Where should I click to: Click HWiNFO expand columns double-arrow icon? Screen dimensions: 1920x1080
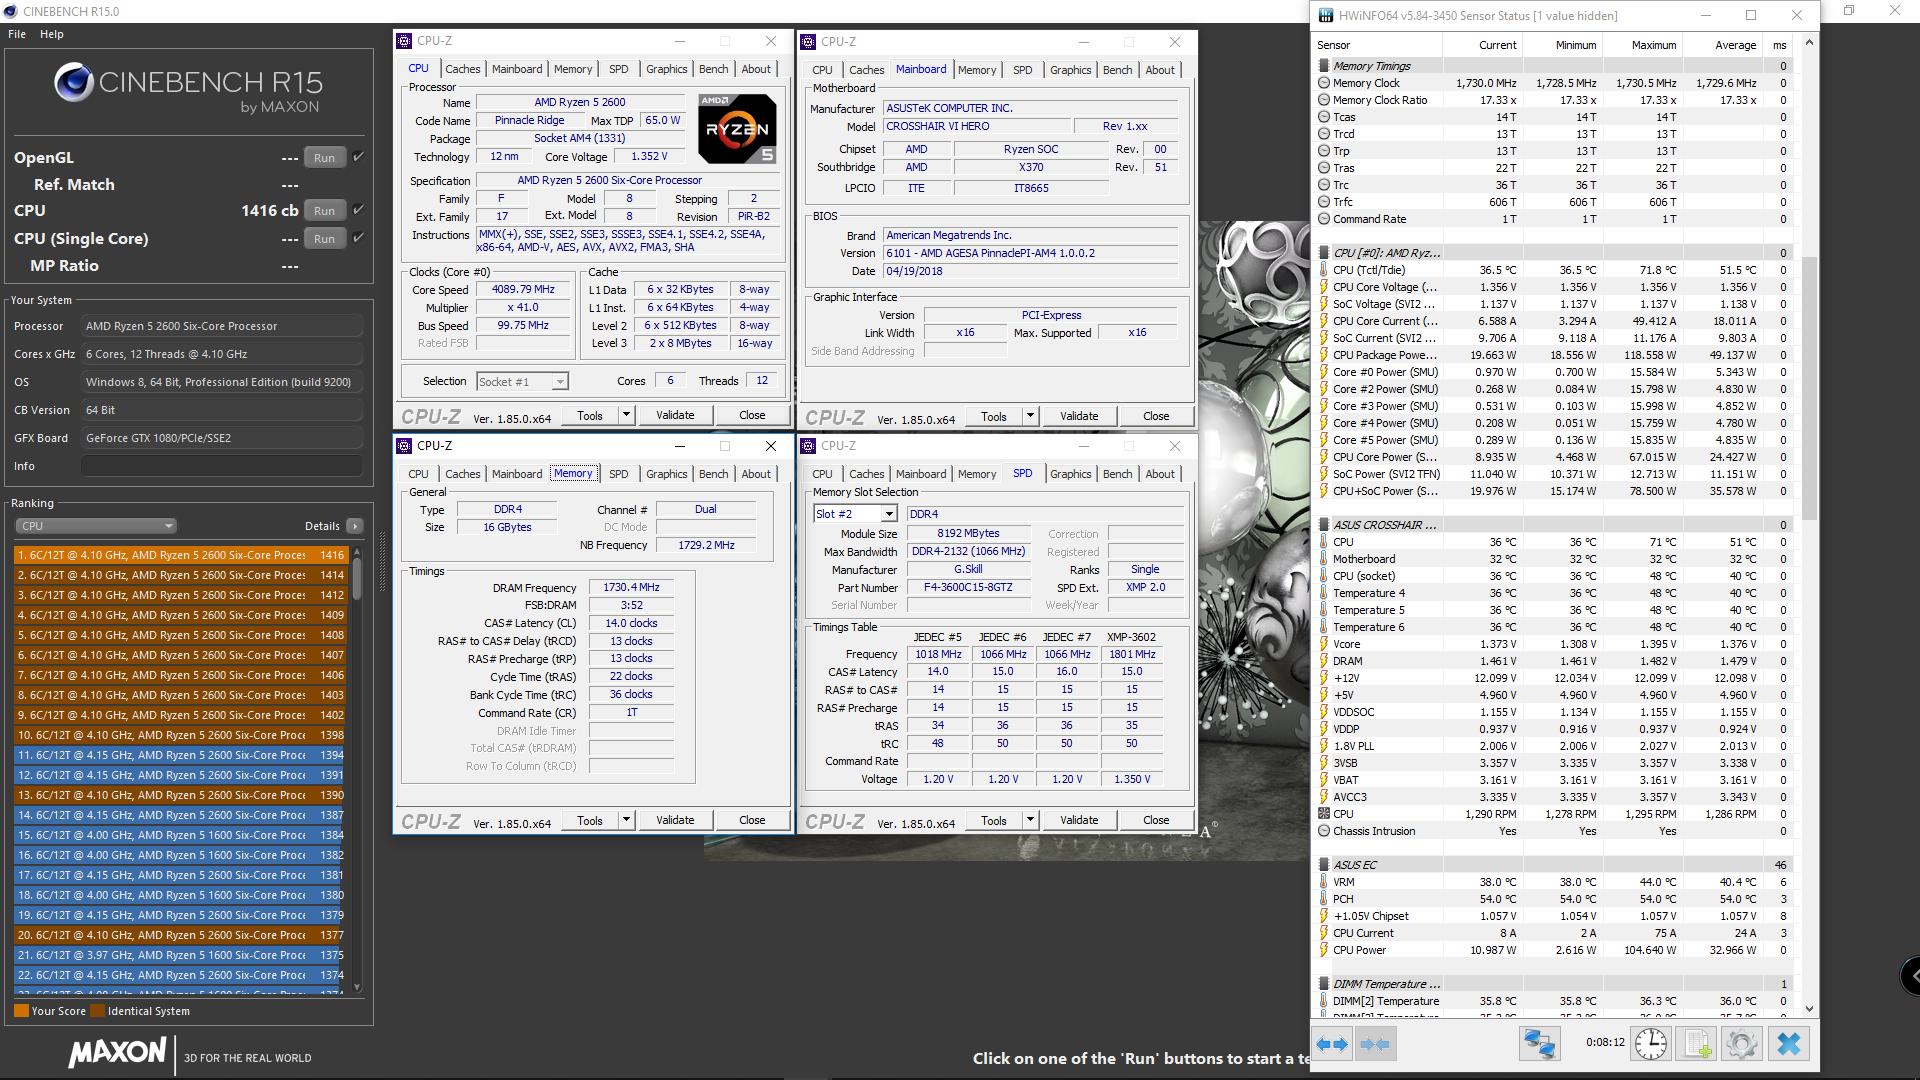1332,1044
